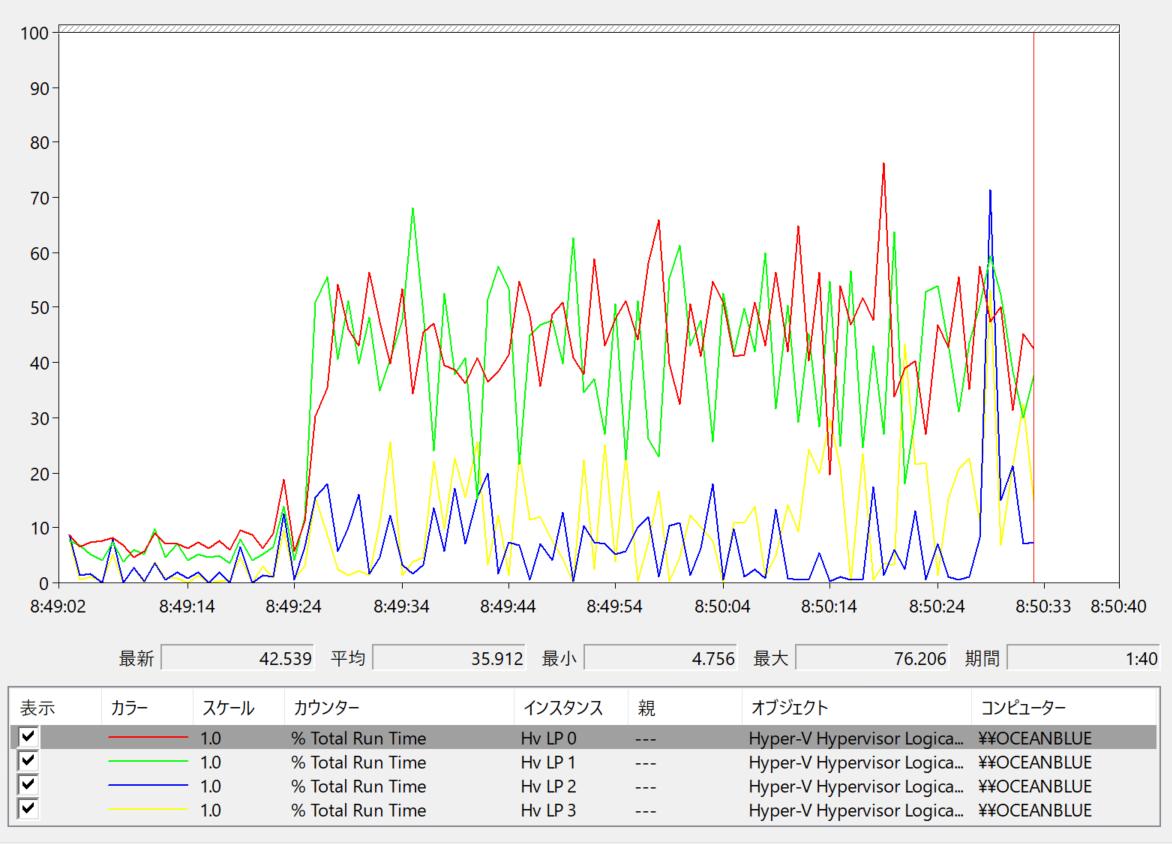Screen dimensions: 1172x844
Task: Click the 8:50:33 time axis label
Action: 1043,606
